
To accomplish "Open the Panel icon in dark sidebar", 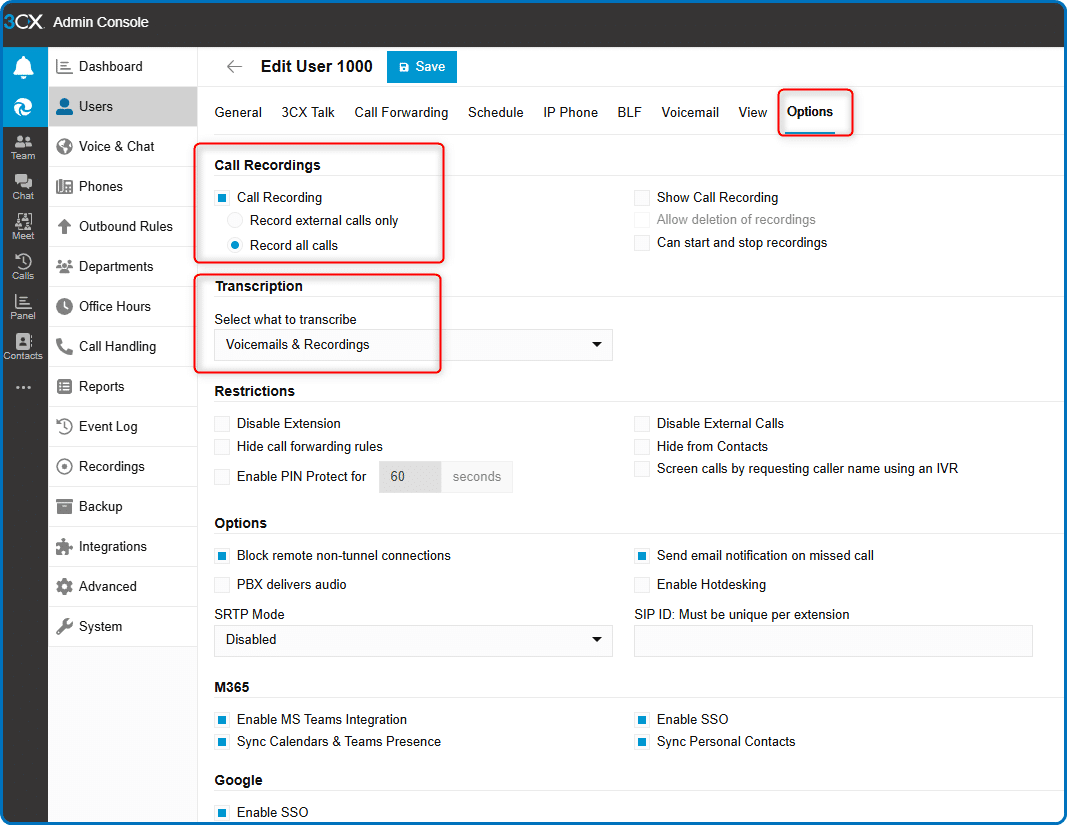I will [x=23, y=307].
